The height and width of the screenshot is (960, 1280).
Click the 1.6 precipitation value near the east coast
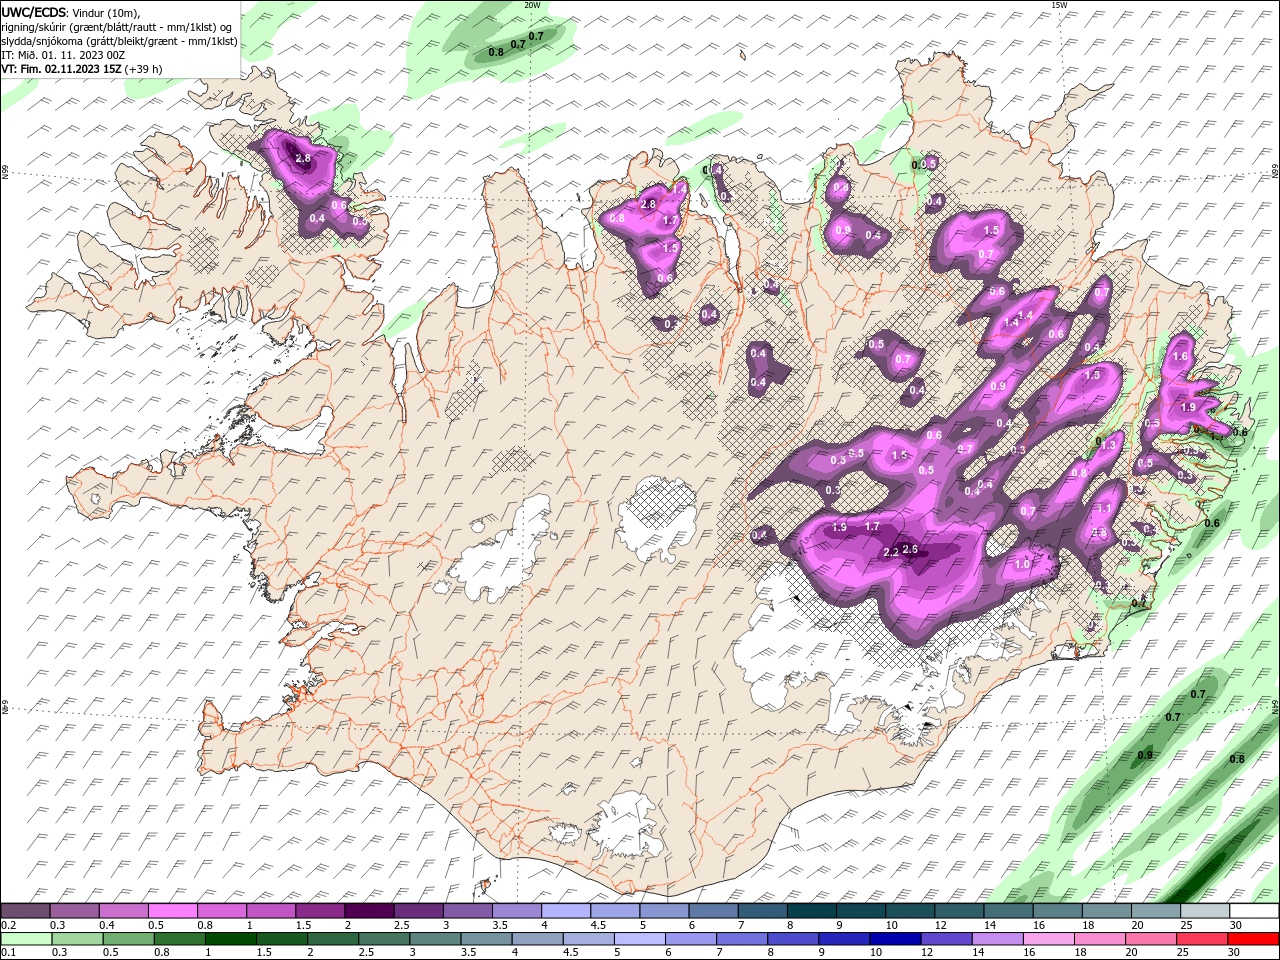pos(1180,357)
